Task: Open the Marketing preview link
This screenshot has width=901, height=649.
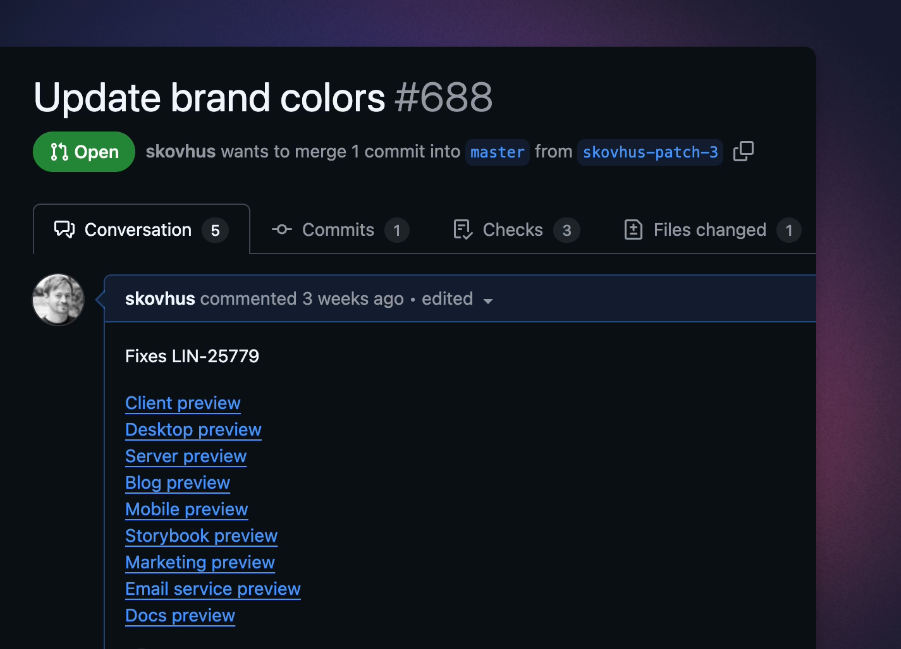Action: click(x=200, y=562)
